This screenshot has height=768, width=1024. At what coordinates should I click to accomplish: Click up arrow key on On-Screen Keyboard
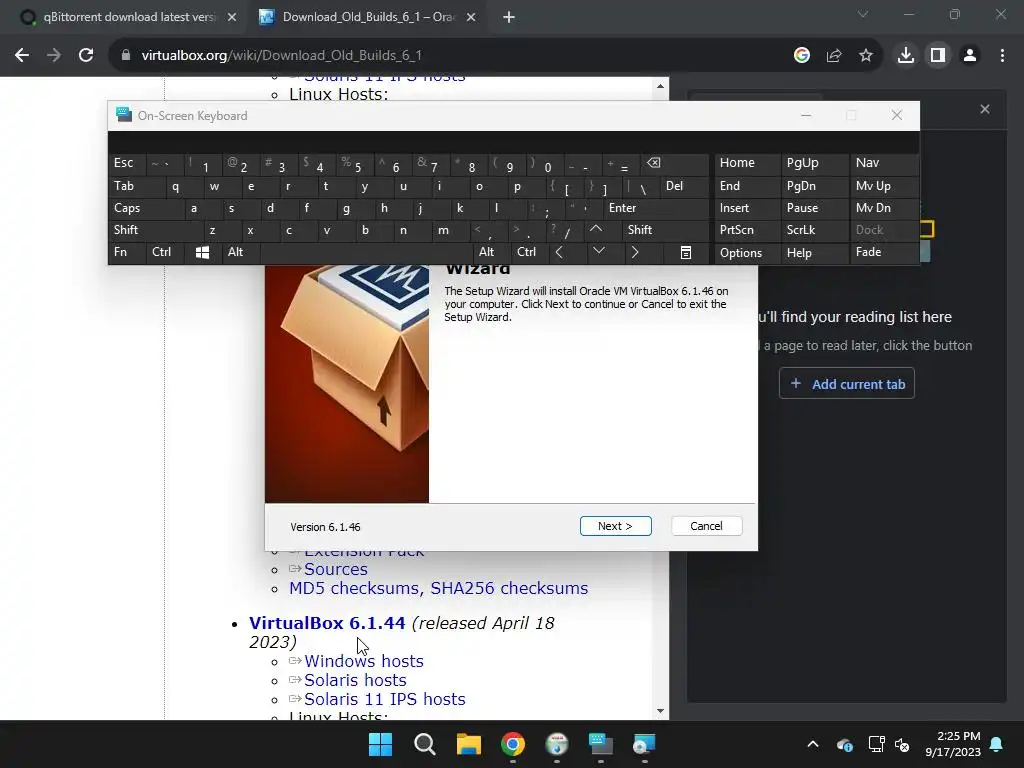[x=596, y=229]
